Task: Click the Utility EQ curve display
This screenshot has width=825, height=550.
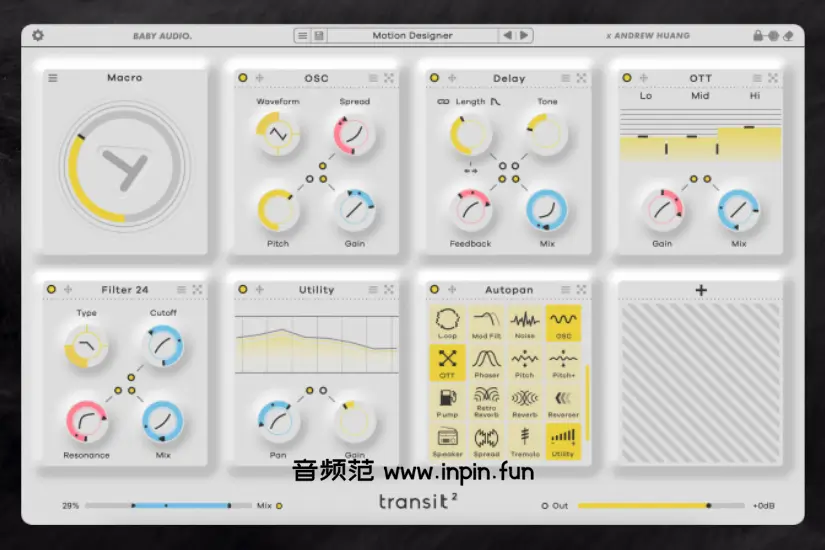Action: 316,344
